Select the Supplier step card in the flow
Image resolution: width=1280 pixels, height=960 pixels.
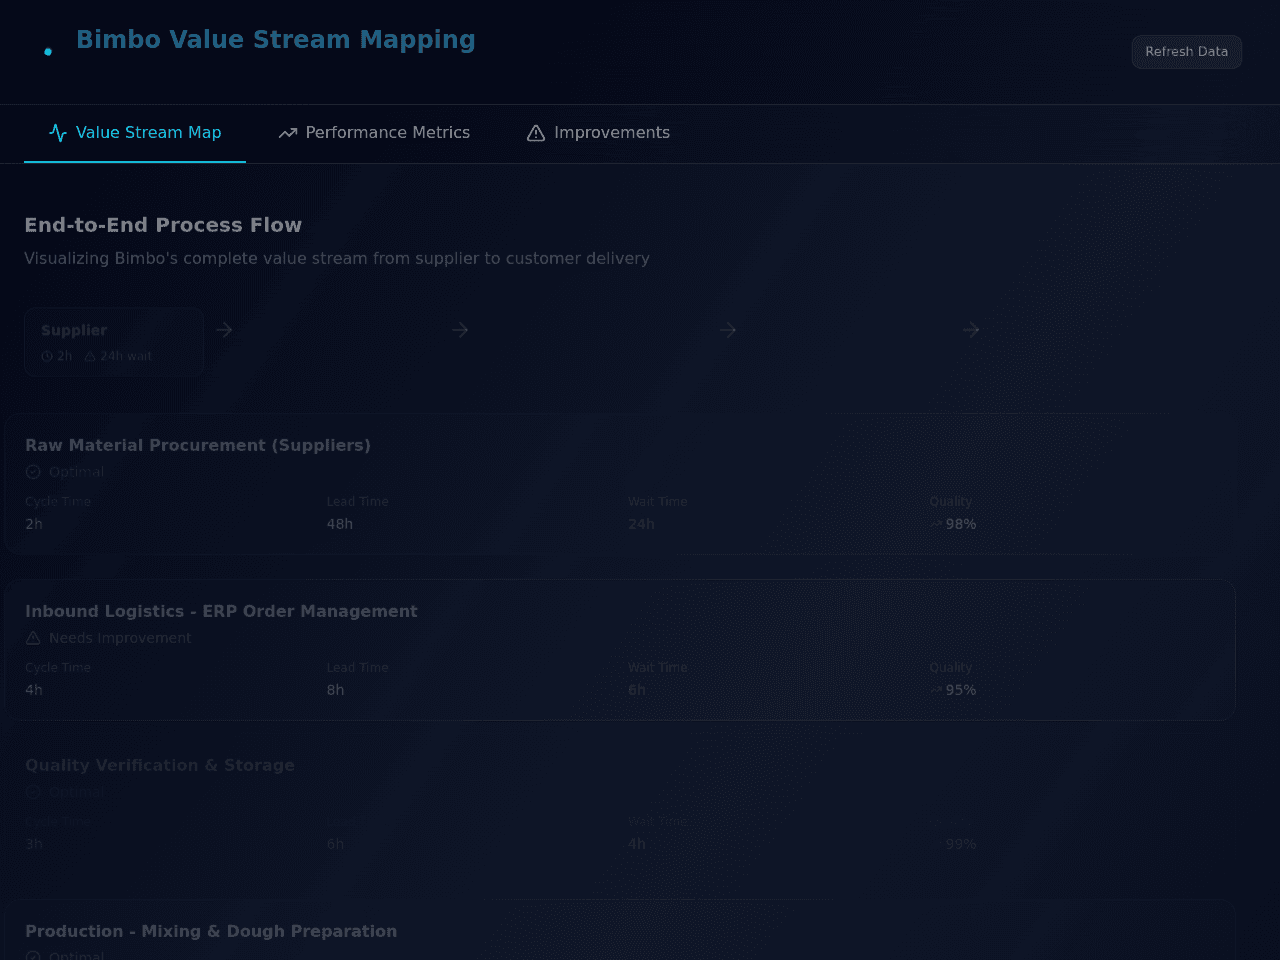click(x=114, y=342)
